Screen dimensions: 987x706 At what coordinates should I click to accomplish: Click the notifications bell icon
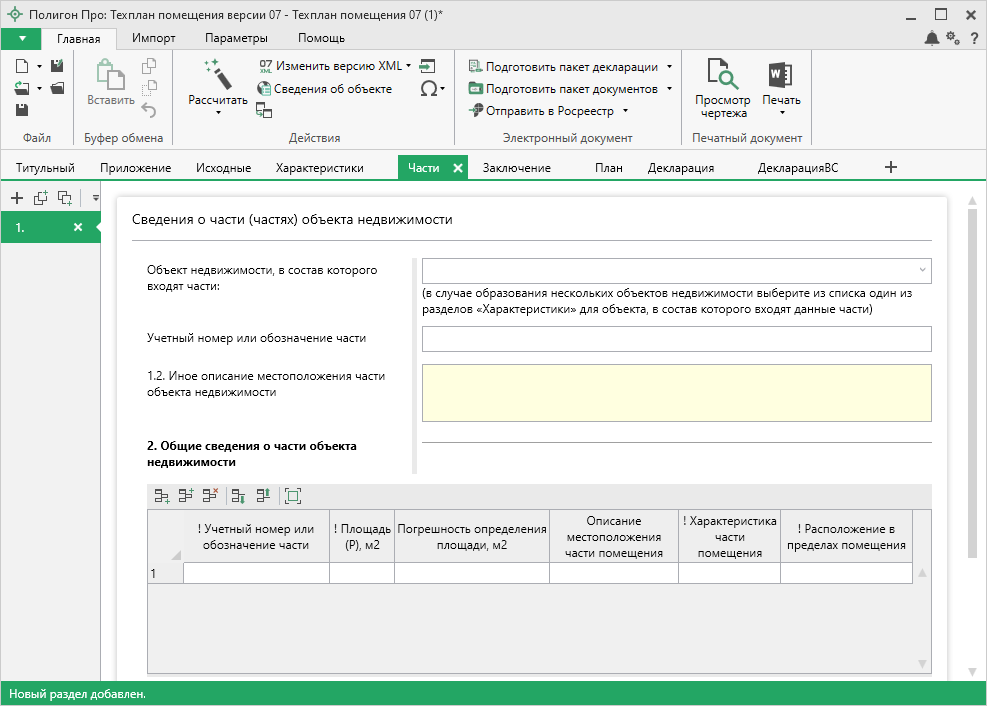[x=931, y=38]
